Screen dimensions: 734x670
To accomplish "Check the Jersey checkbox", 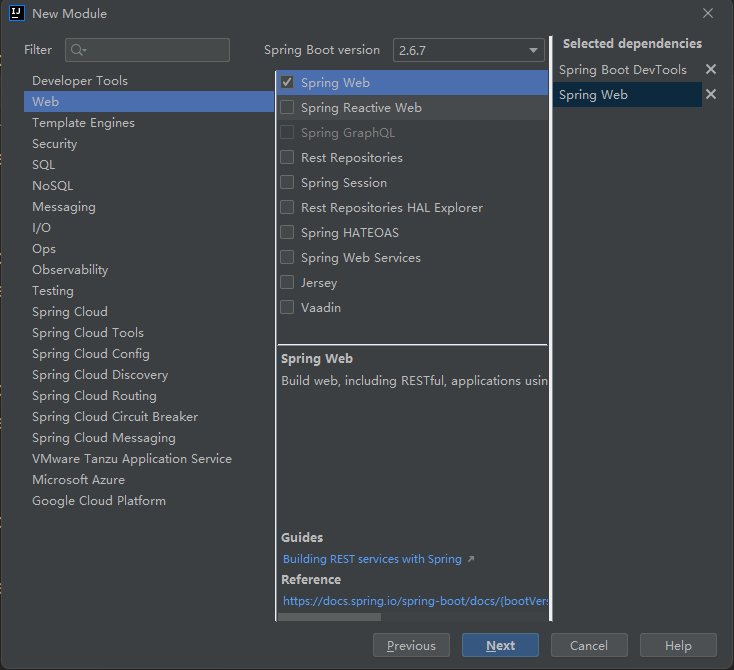I will 287,282.
